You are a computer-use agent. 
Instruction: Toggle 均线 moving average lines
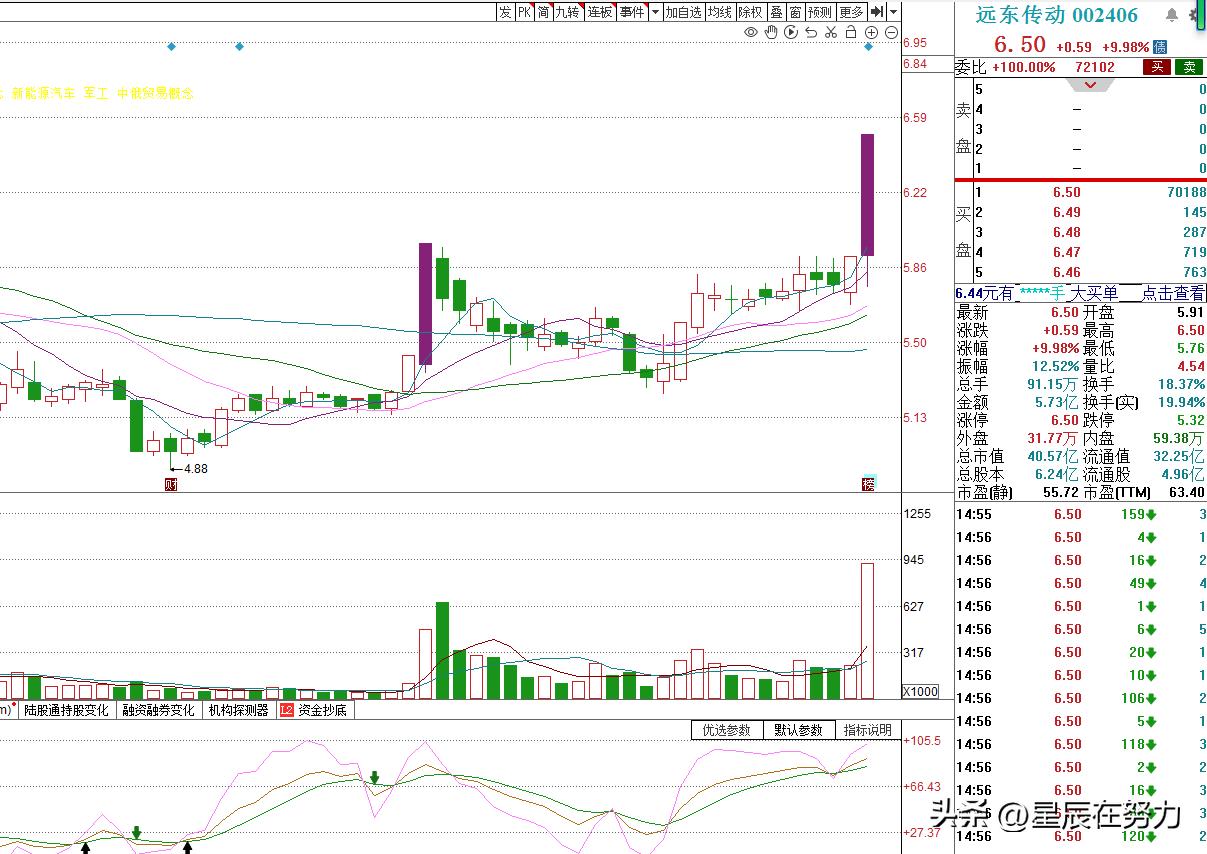pyautogui.click(x=720, y=12)
